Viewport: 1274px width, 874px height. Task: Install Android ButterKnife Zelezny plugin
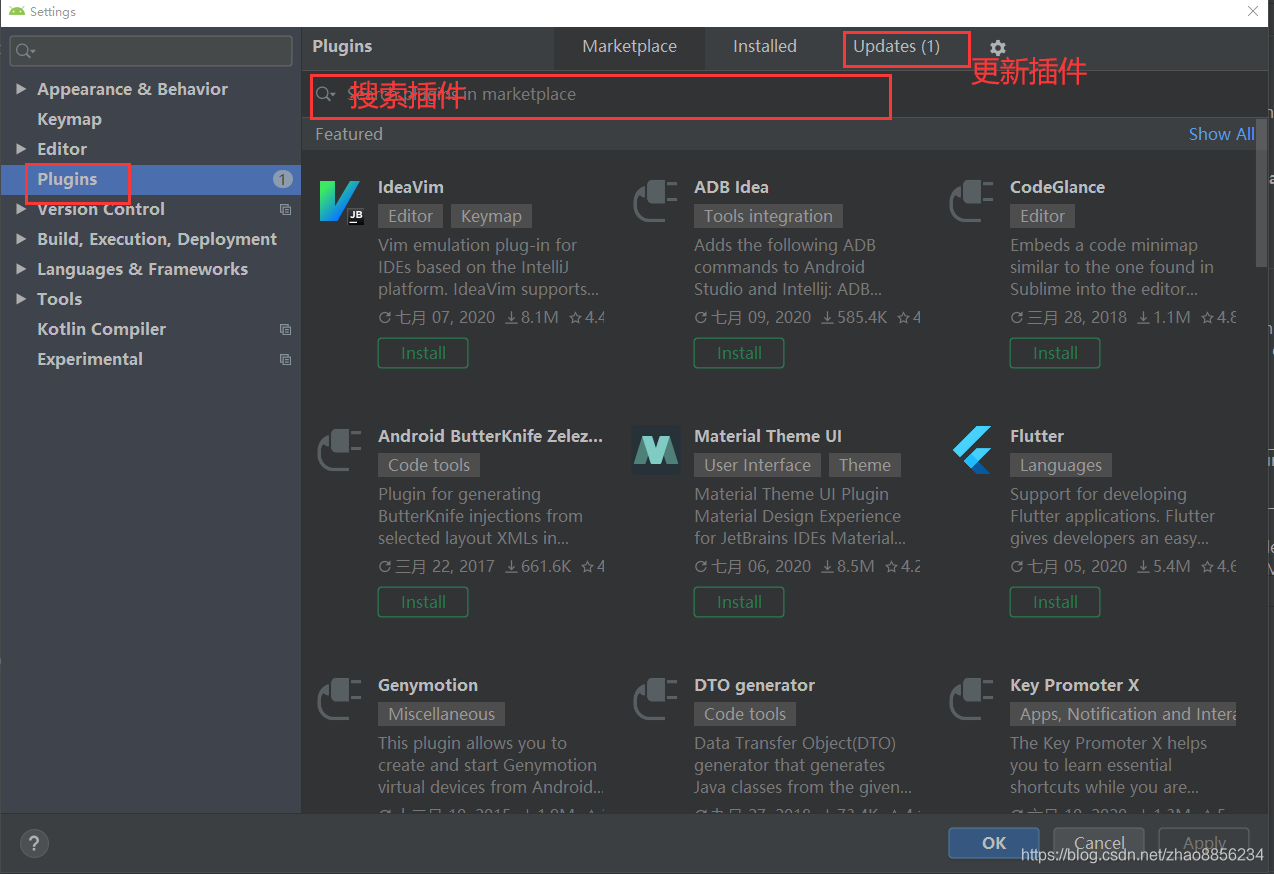[x=423, y=602]
